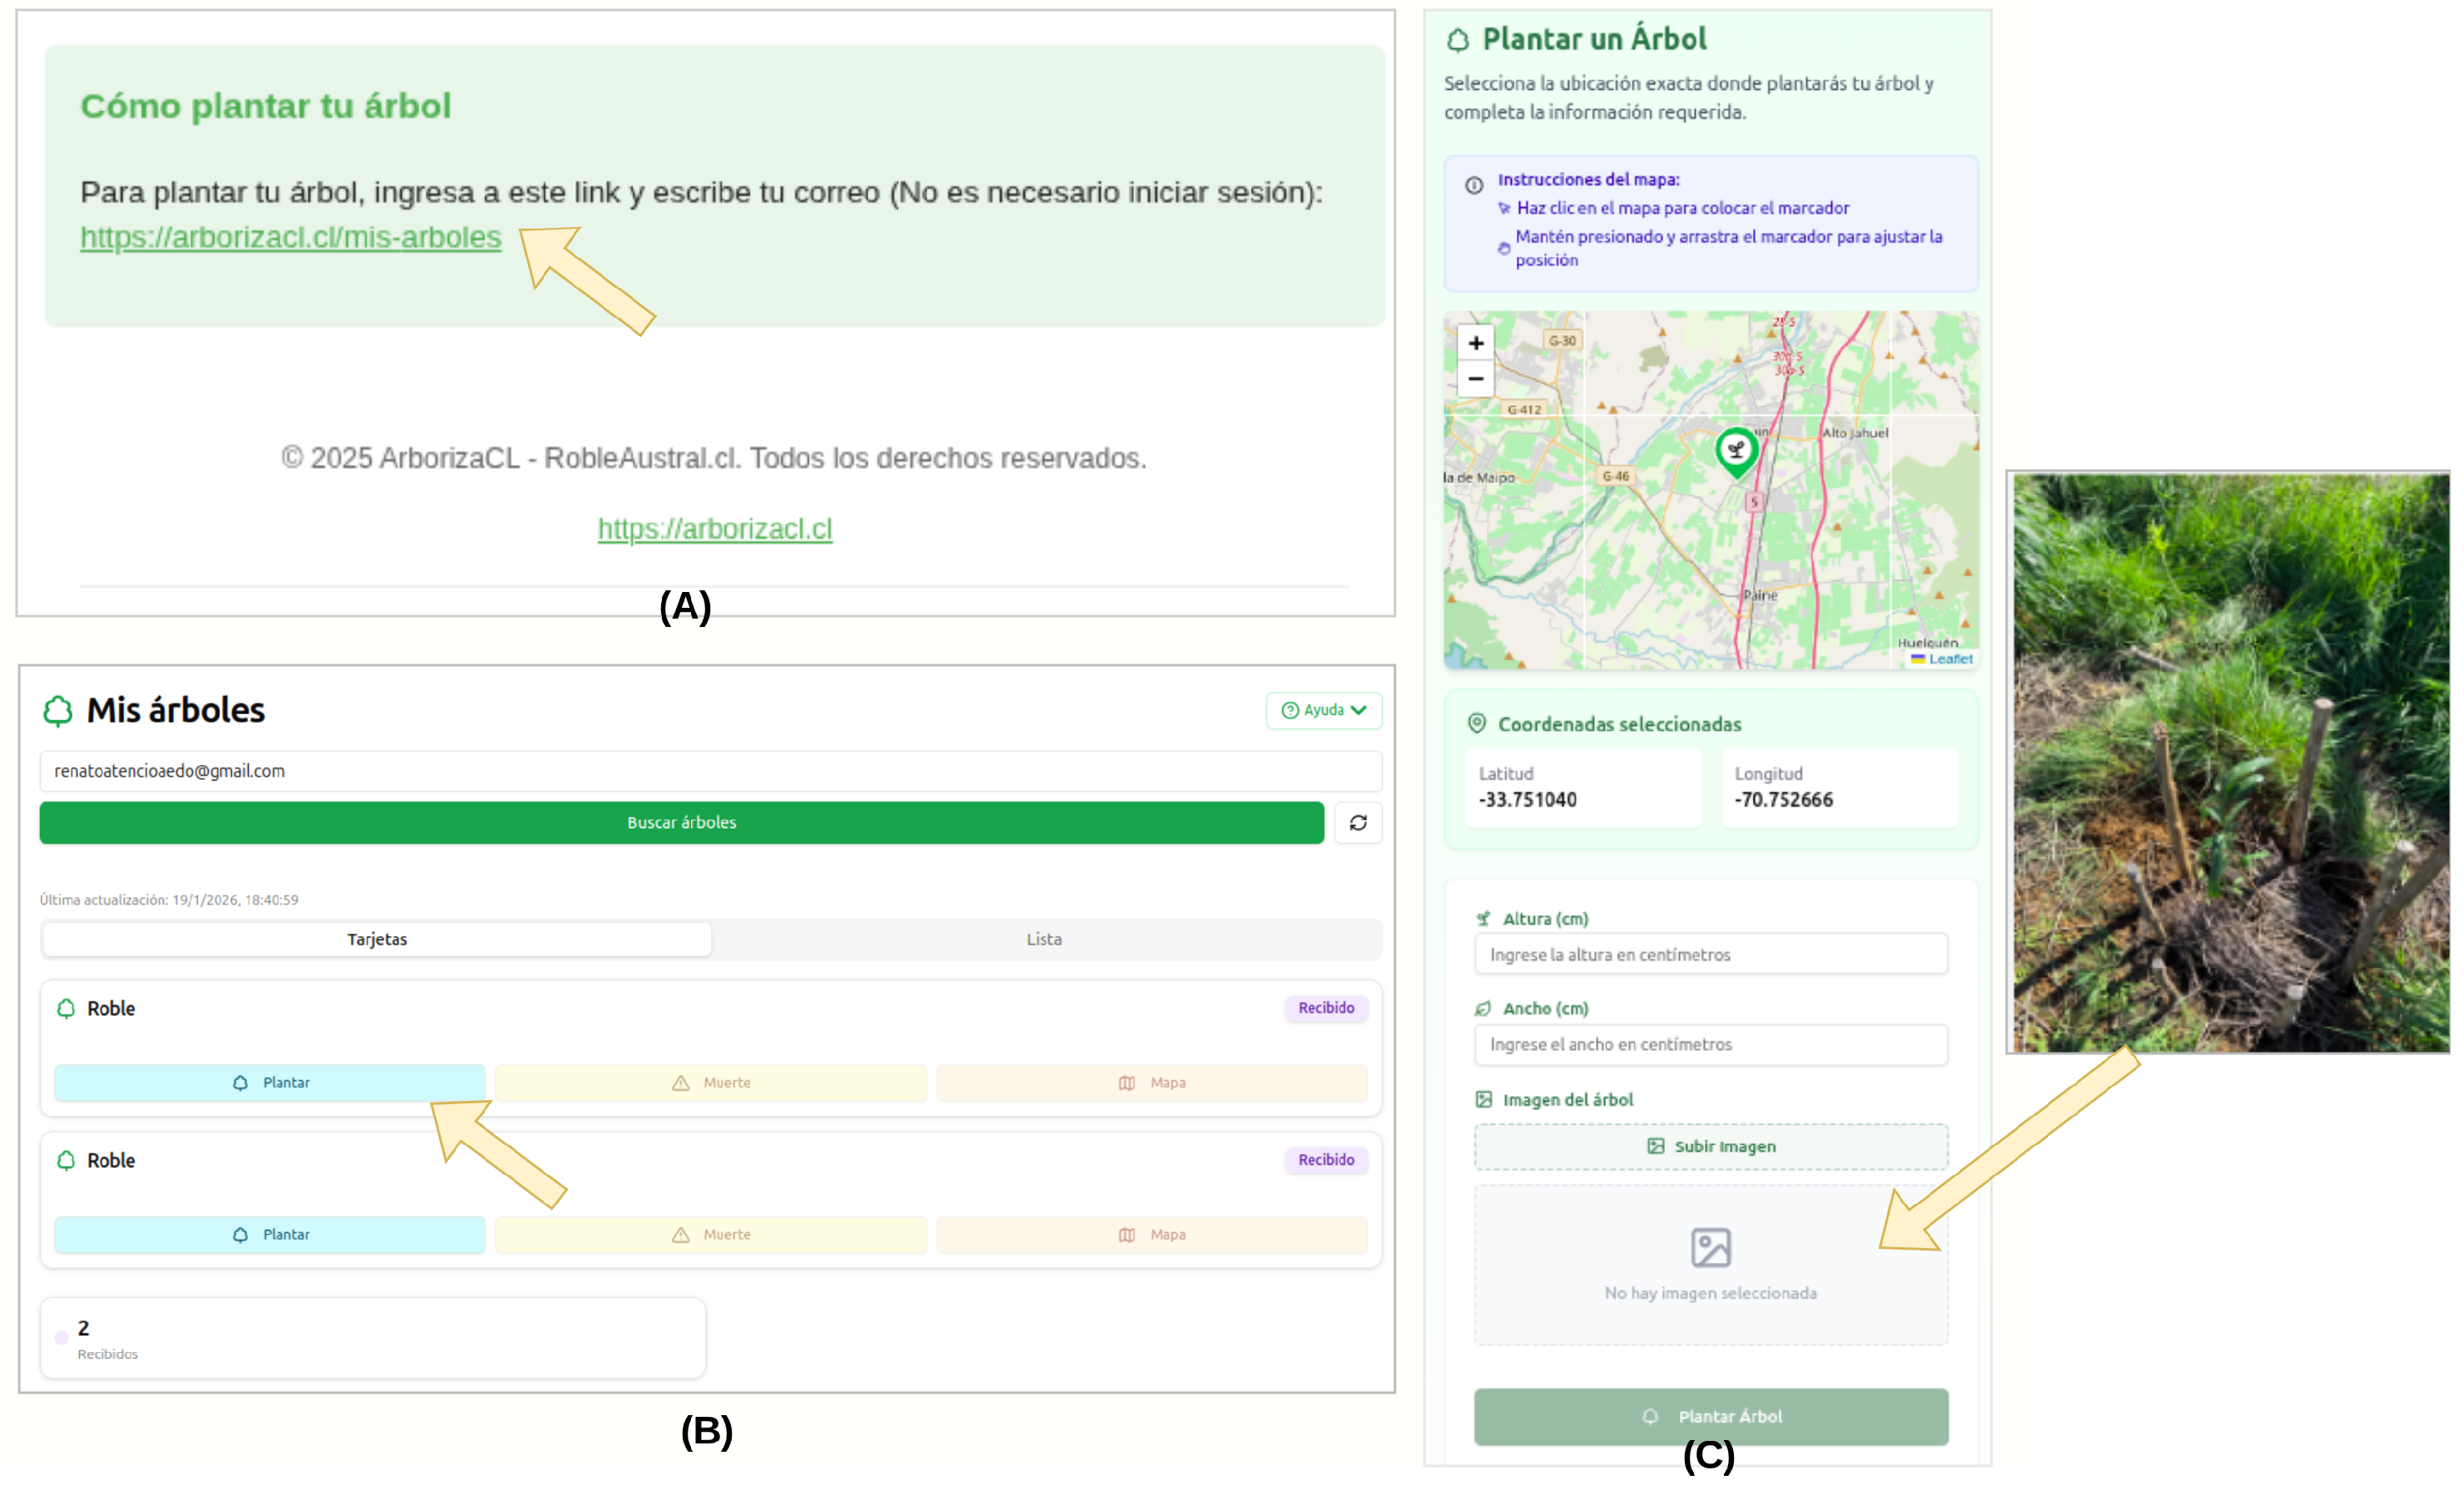Switch to the Tarjetas view tab
2464x1485 pixels.
point(377,939)
